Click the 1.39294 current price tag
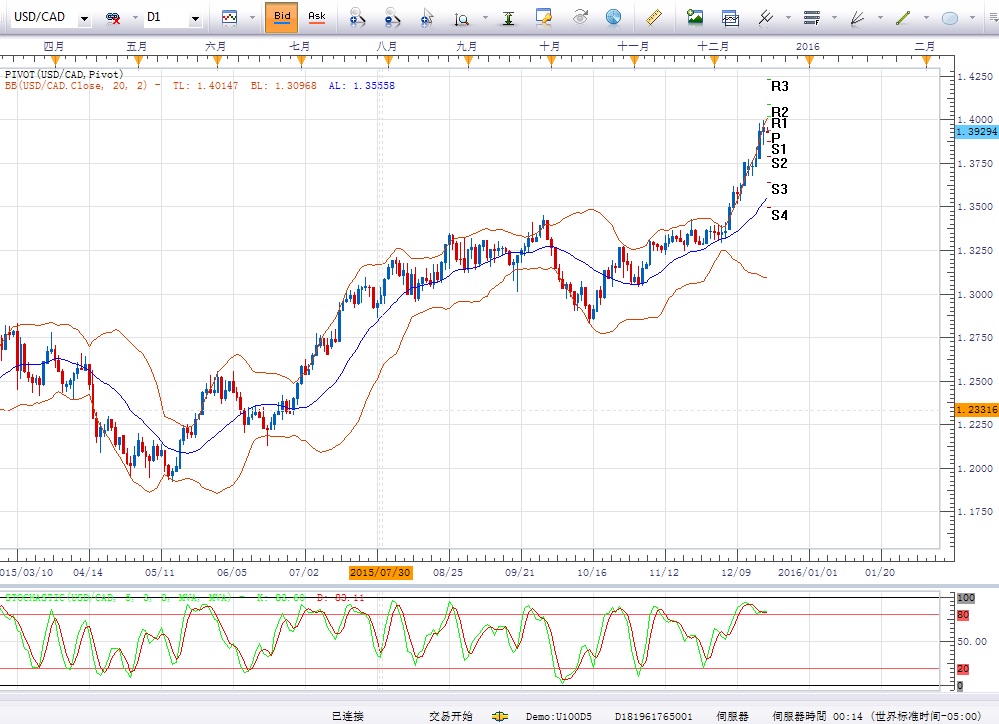999x724 pixels. [975, 132]
